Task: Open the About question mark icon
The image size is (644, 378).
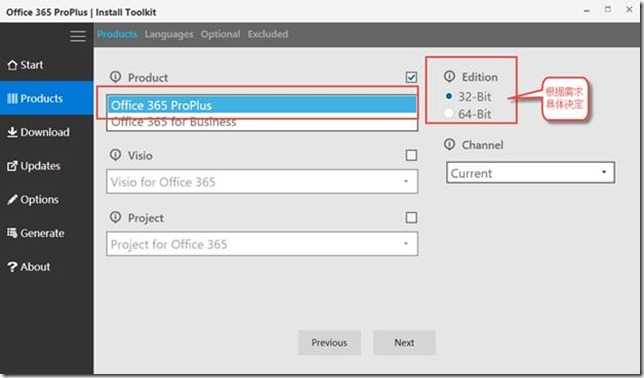Action: tap(12, 267)
